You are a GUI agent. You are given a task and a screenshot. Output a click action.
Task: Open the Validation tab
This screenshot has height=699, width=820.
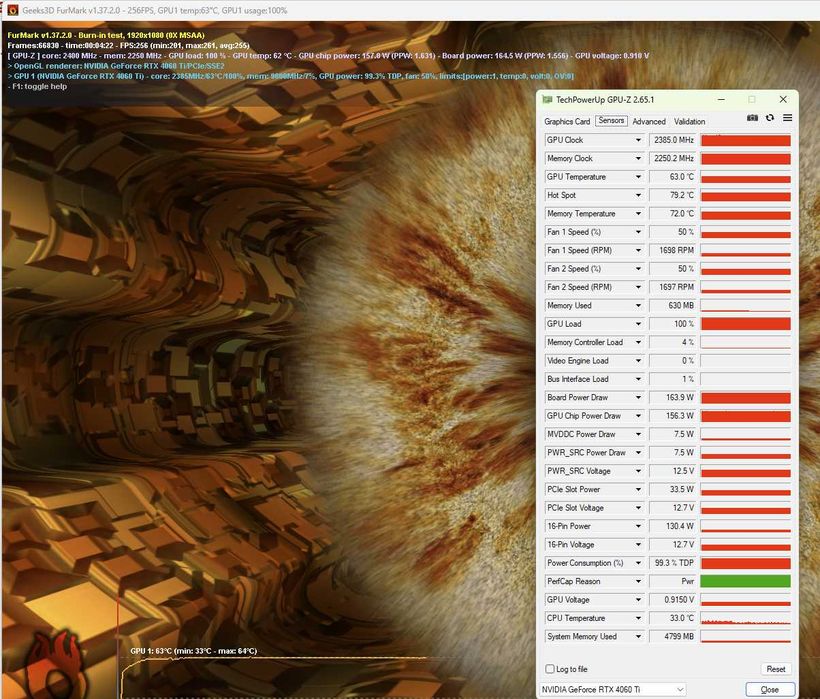pos(689,121)
